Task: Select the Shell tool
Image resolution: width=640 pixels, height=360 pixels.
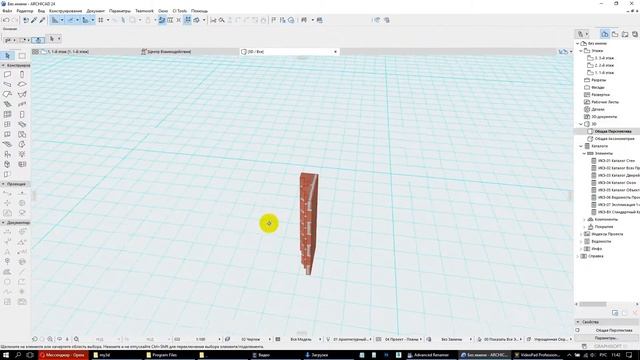Action: click(x=22, y=94)
